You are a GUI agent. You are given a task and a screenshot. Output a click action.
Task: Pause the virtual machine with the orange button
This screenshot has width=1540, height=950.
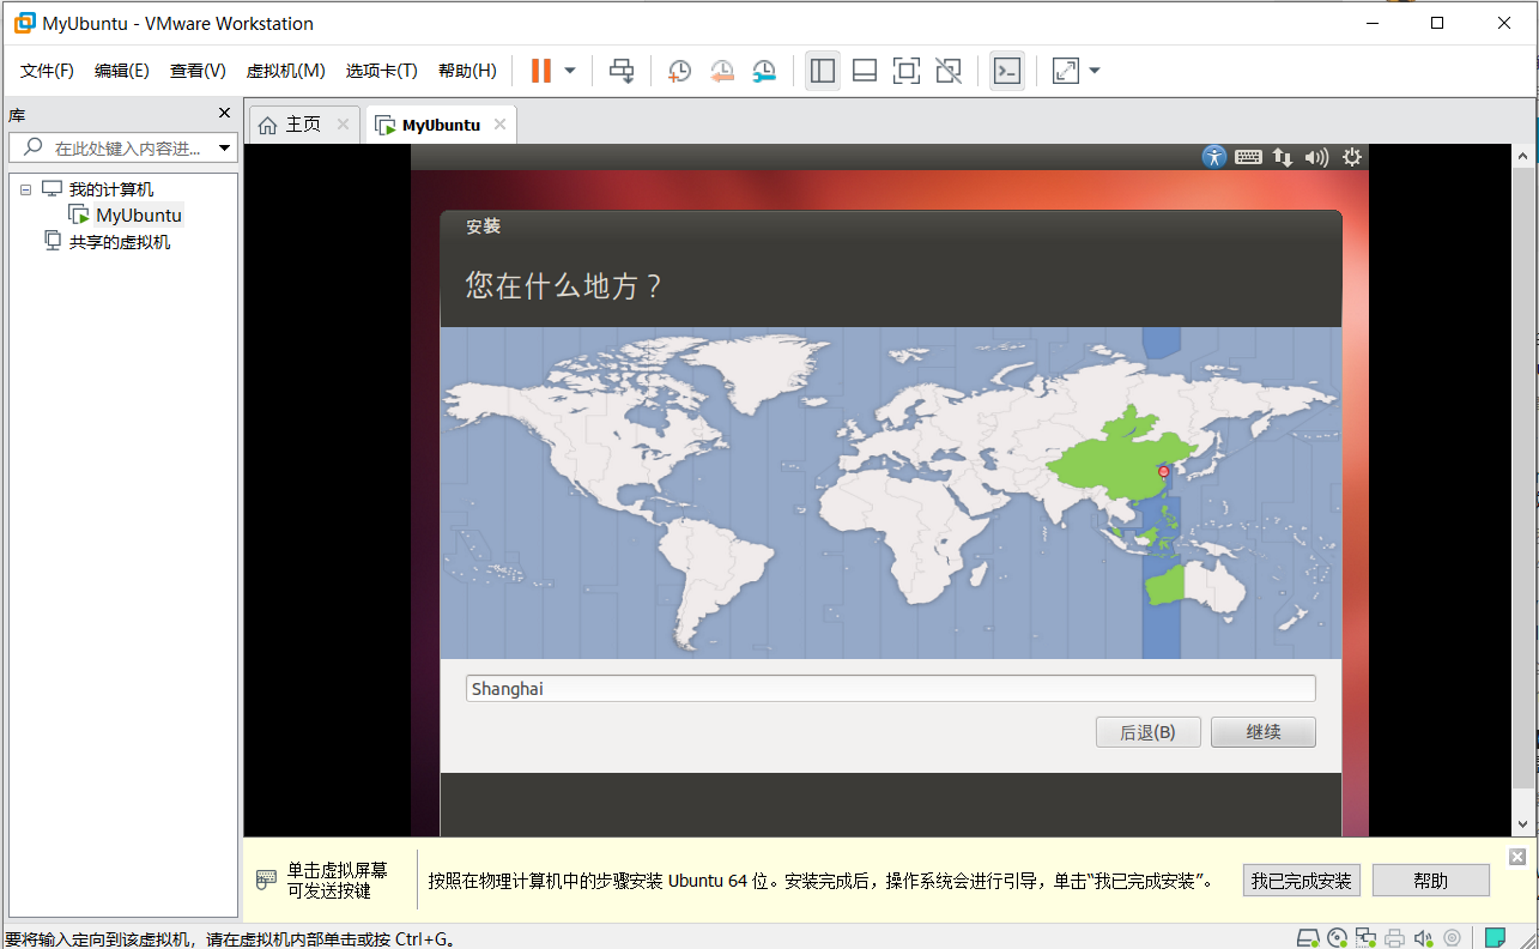pos(541,71)
